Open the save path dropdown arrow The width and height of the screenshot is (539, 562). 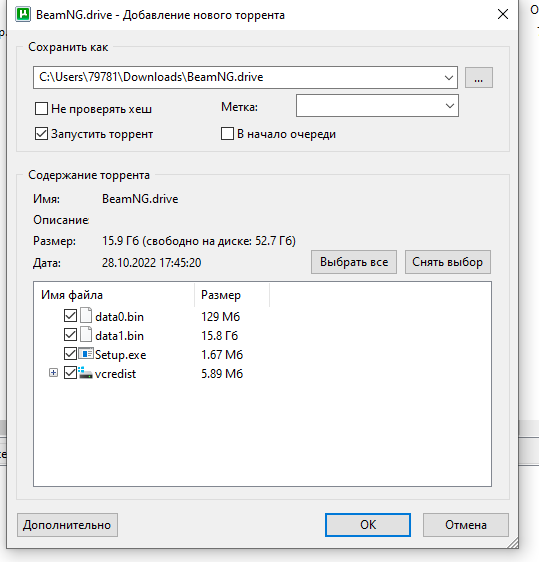[449, 77]
